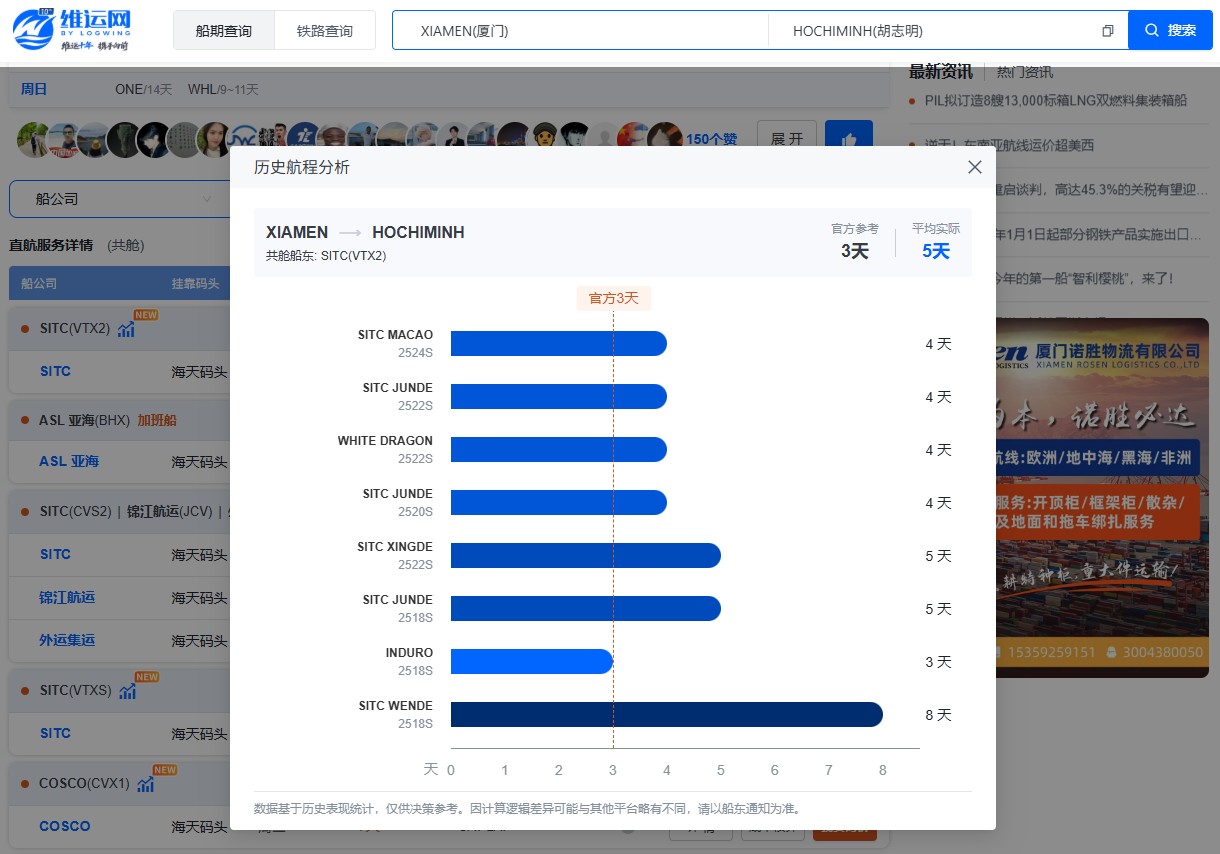The image size is (1220, 854).
Task: Select the 船期查询 tab
Action: click(224, 31)
